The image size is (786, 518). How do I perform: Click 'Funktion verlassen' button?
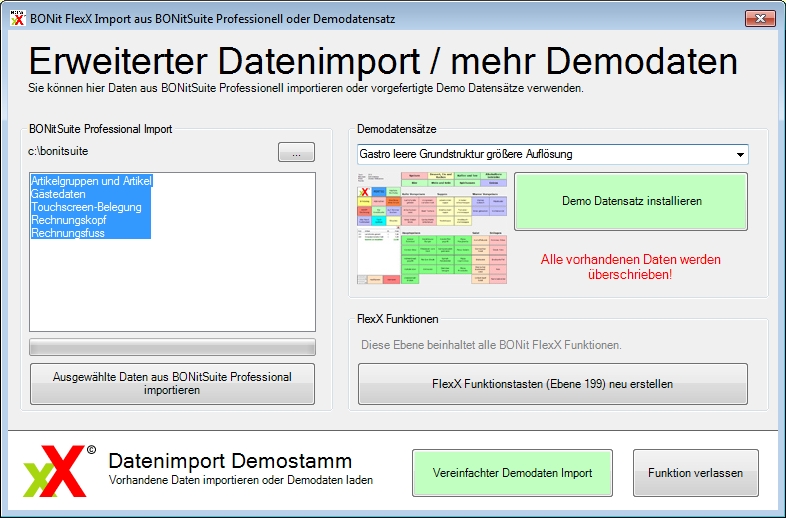(x=696, y=473)
